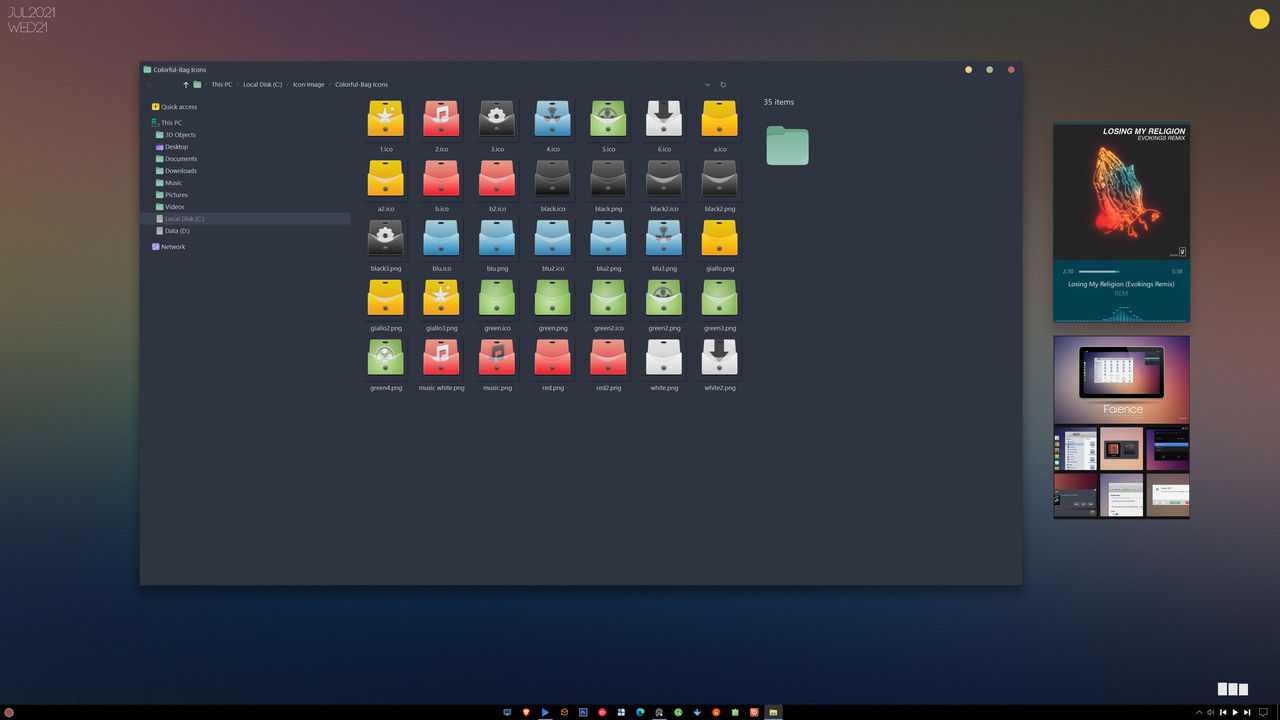Select the 1.ico yellow bag icon
Viewport: 1280px width, 720px height.
(386, 118)
